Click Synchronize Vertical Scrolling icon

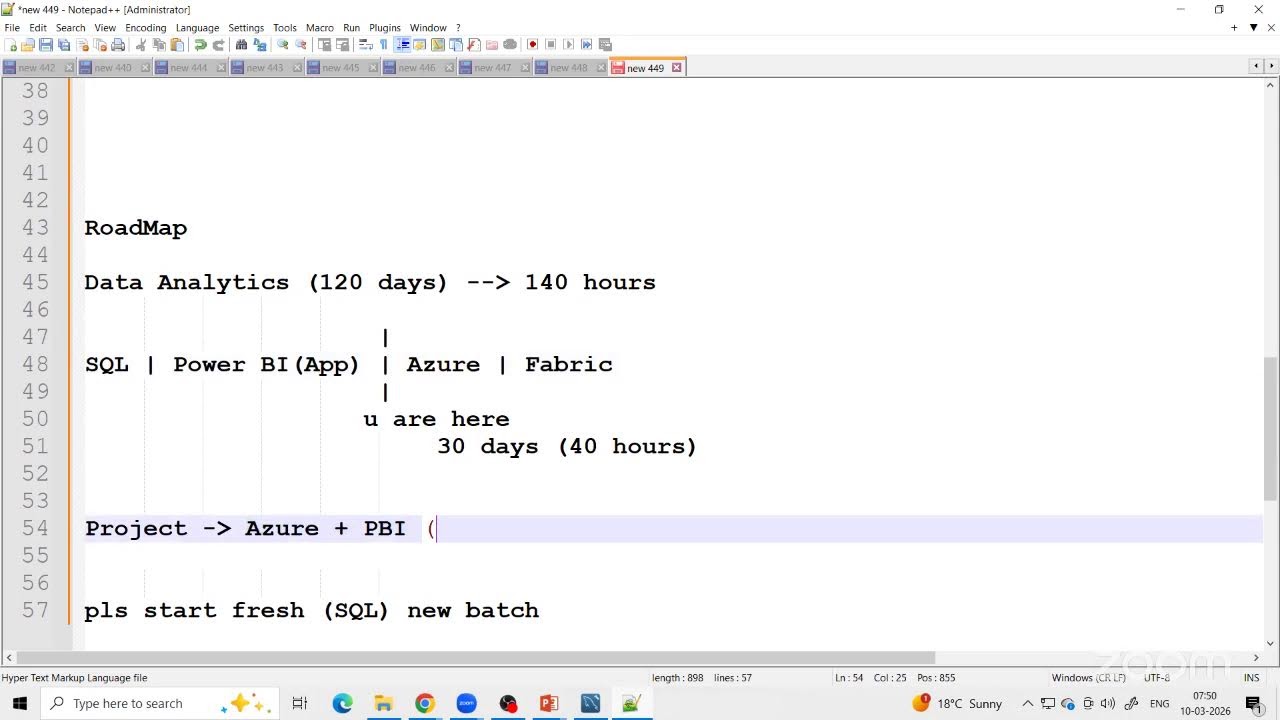click(324, 44)
